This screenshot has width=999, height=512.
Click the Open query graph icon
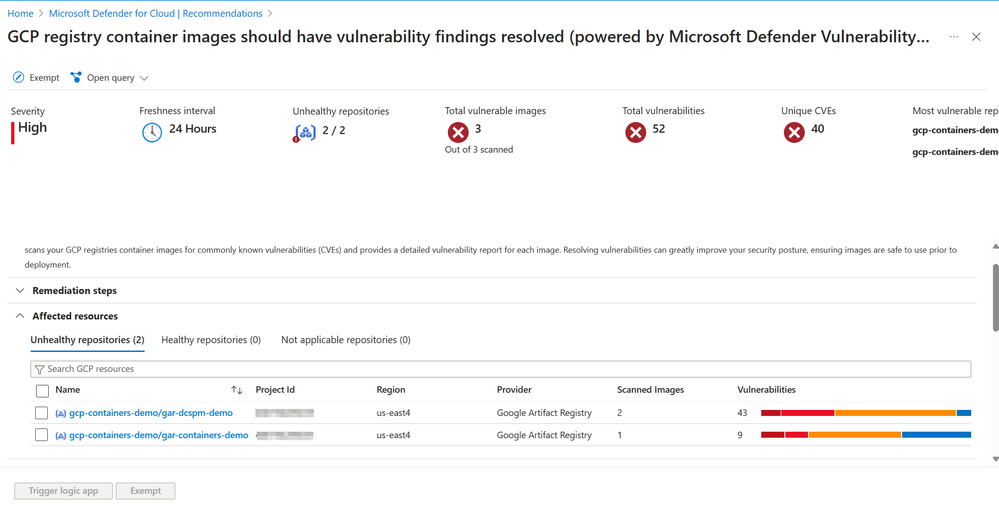tap(76, 78)
